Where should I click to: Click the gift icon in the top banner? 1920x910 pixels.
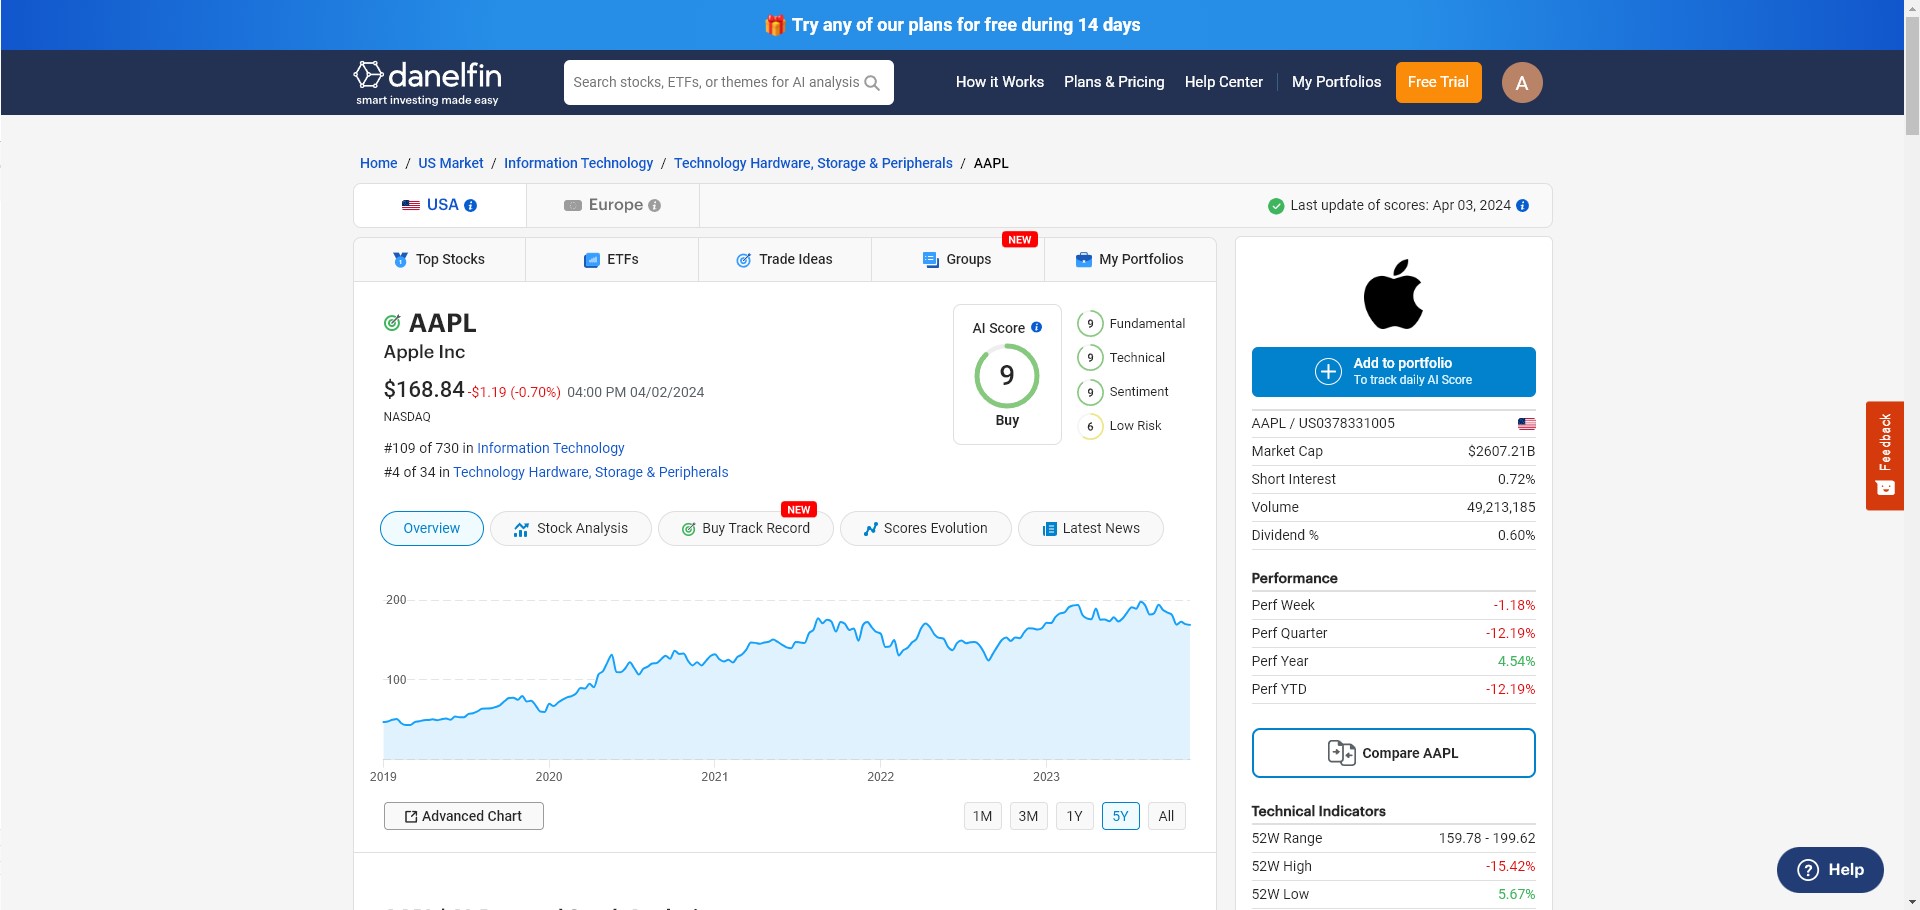click(x=775, y=25)
